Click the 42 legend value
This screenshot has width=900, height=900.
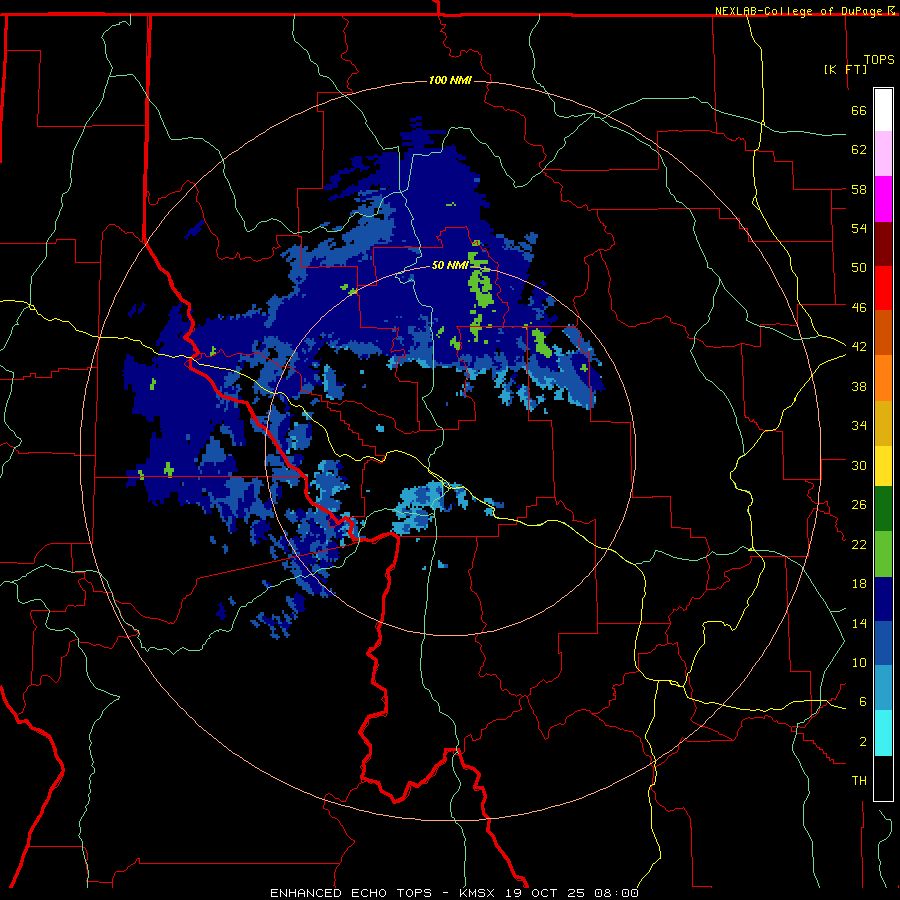(859, 347)
